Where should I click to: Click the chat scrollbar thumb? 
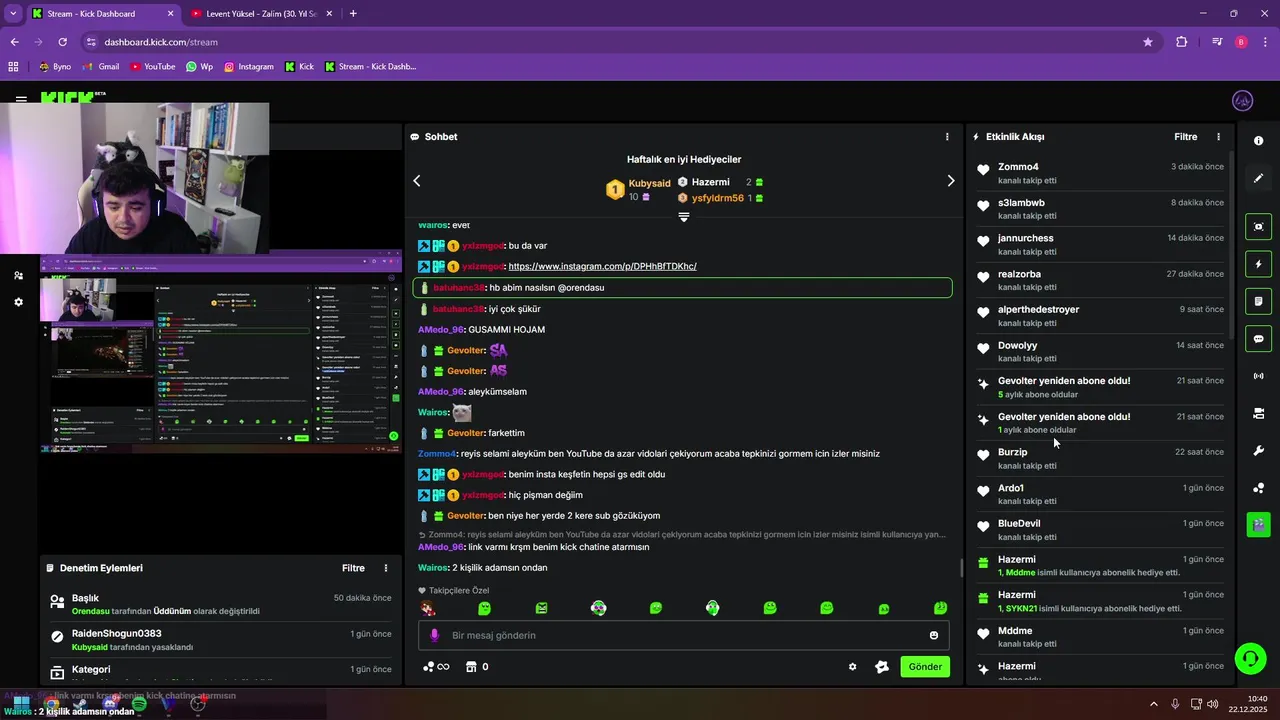962,567
